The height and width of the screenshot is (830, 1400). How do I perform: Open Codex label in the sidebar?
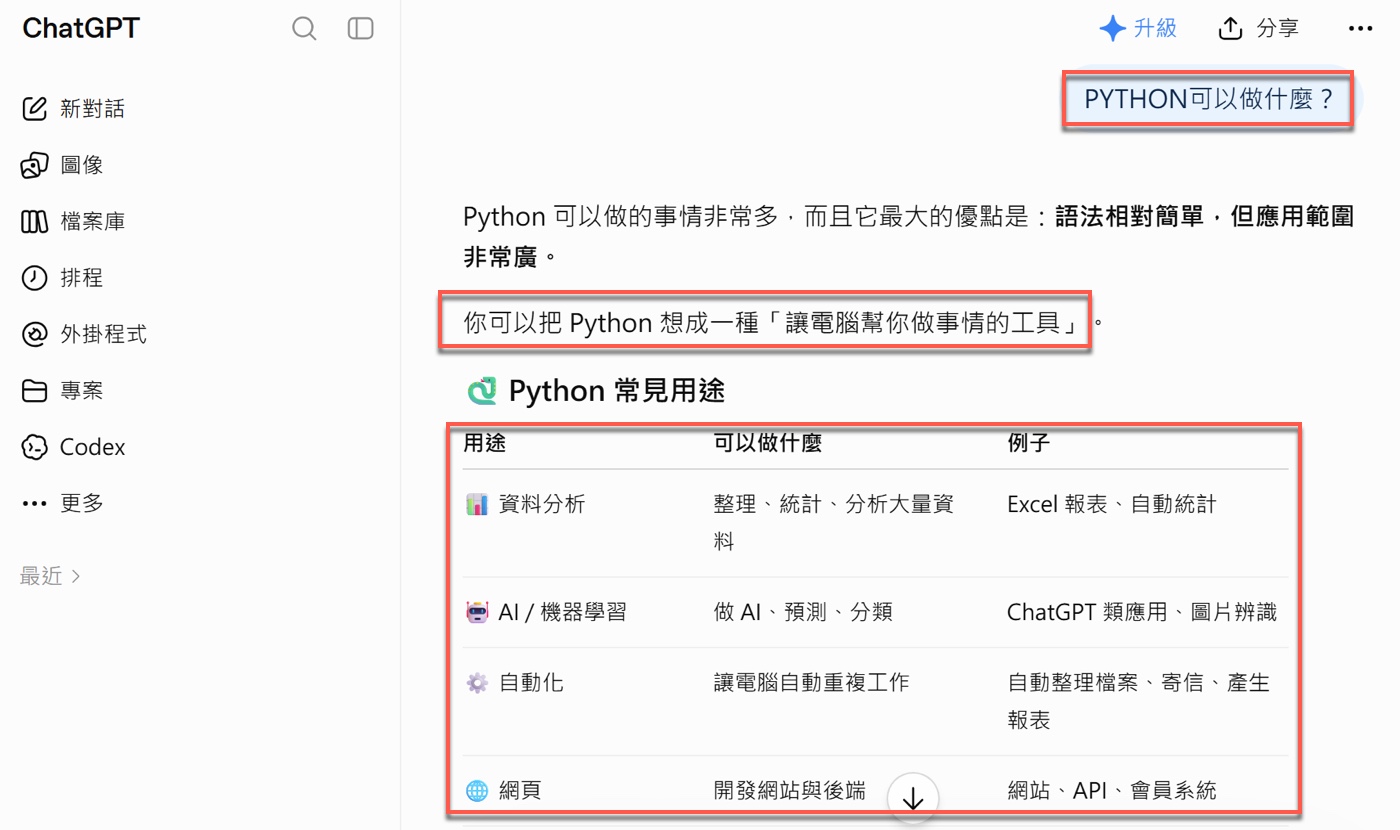click(x=92, y=447)
